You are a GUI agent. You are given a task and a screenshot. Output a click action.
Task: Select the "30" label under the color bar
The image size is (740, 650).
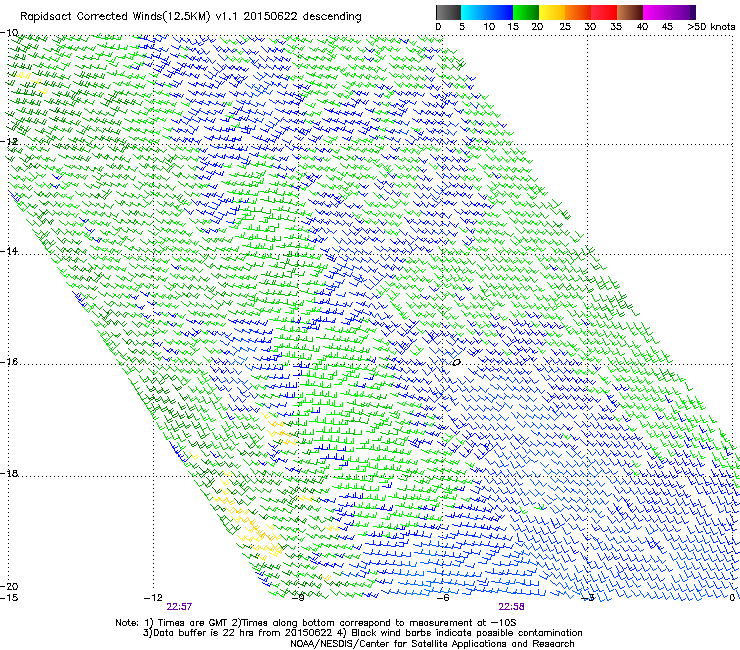pos(590,27)
